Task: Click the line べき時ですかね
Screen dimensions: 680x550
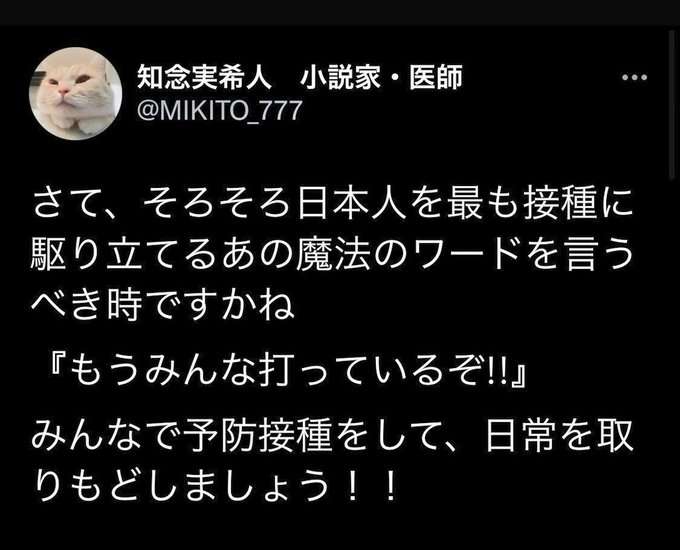Action: pos(163,304)
